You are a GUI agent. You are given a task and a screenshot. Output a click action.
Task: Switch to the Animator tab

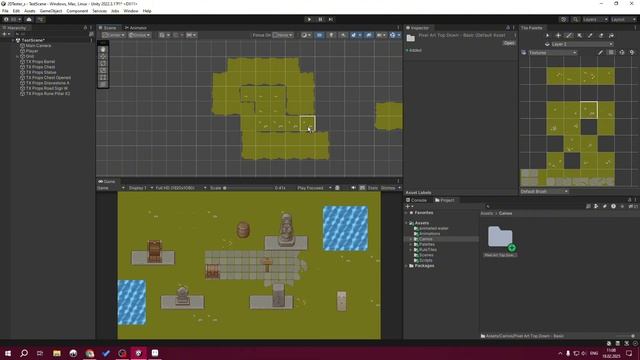coord(136,28)
